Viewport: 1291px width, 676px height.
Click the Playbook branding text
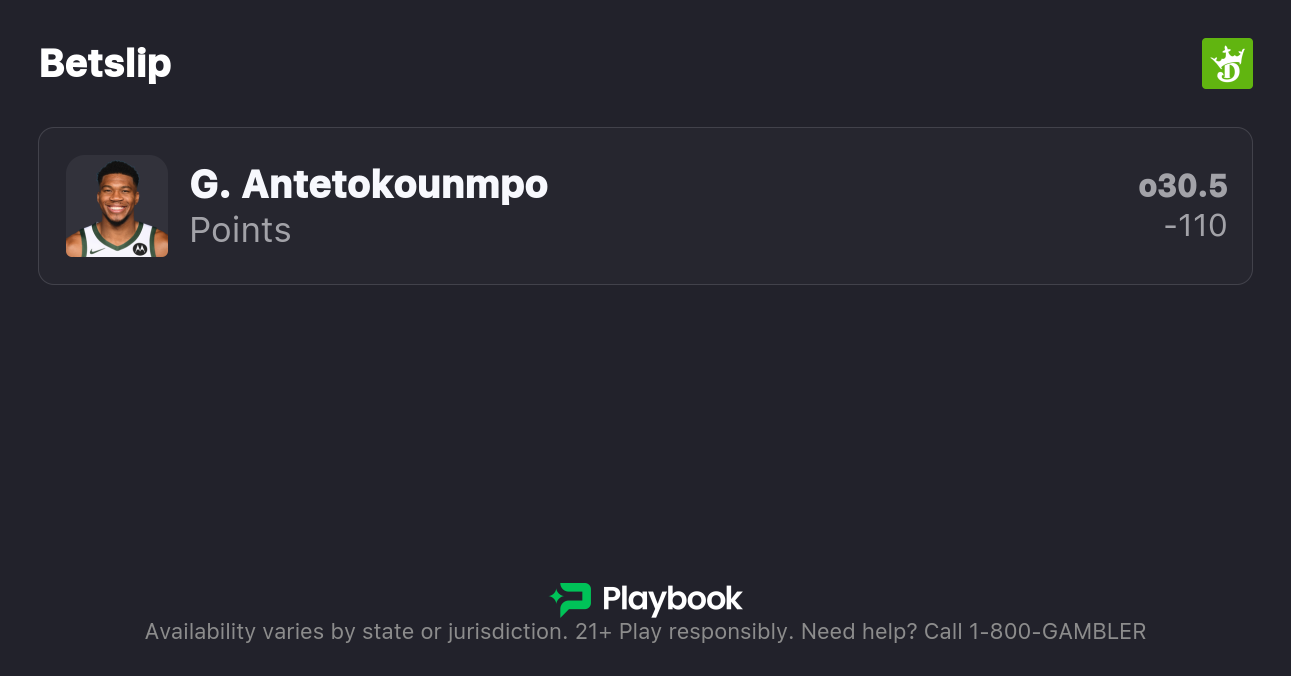click(672, 599)
